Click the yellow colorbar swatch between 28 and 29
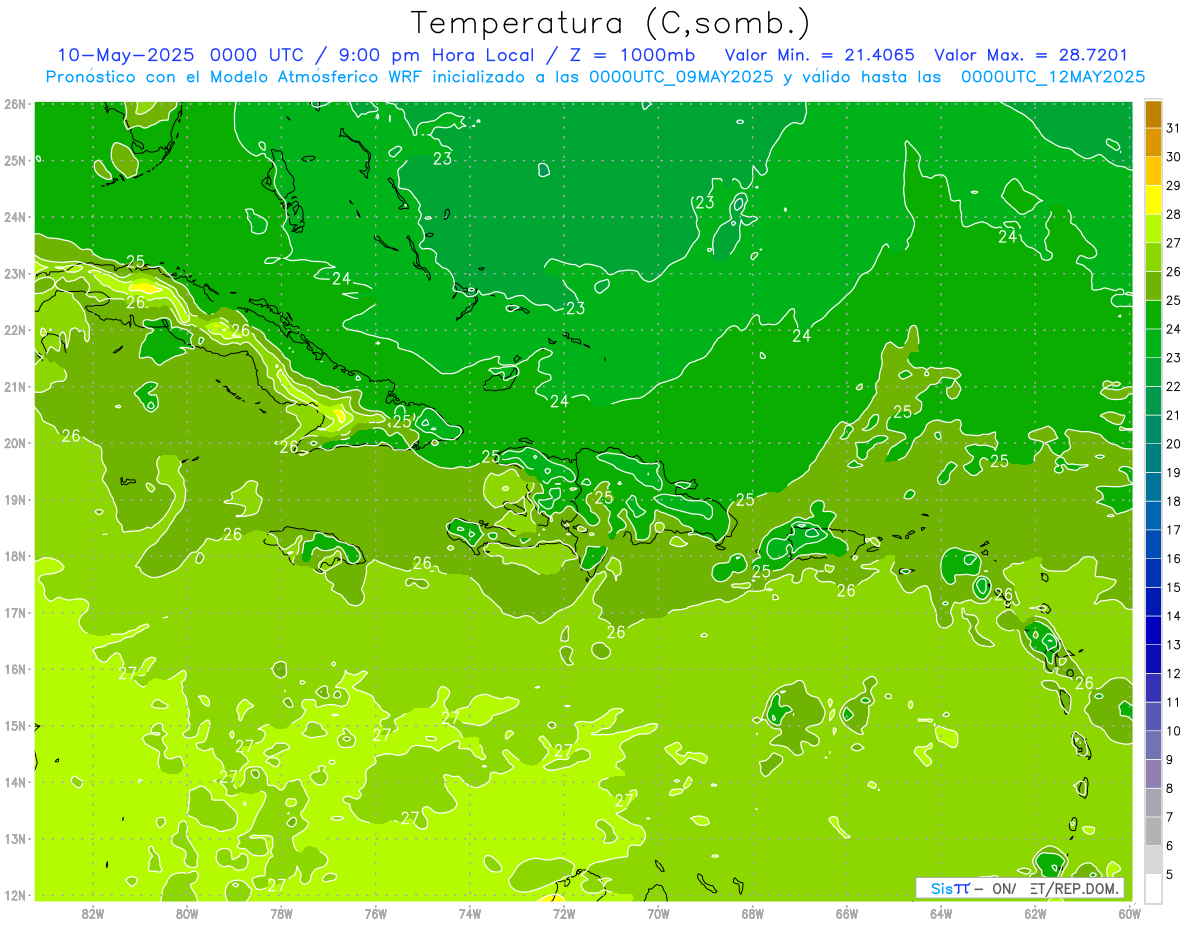The width and height of the screenshot is (1200, 927). coord(1153,200)
